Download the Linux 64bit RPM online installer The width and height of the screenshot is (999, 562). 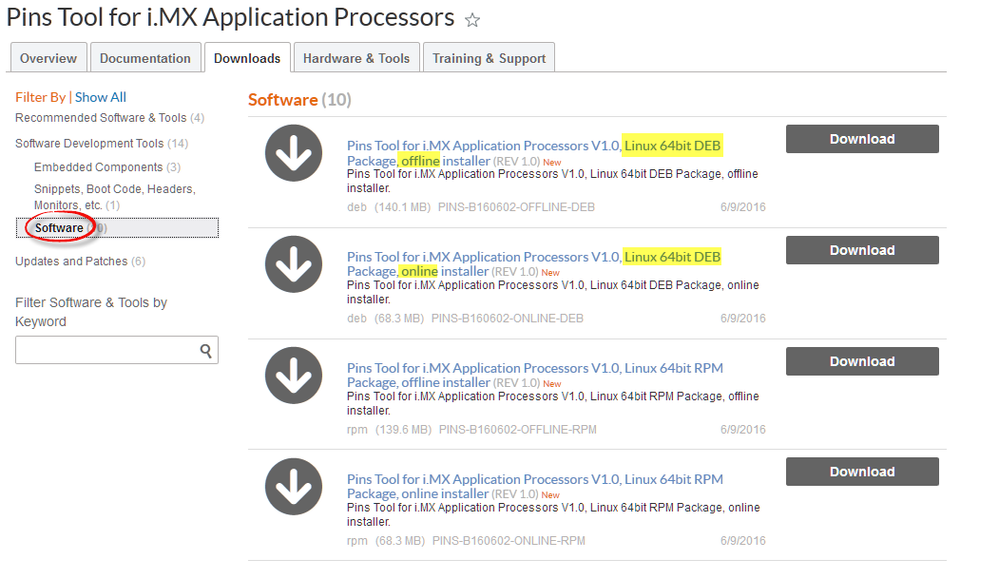(x=862, y=472)
